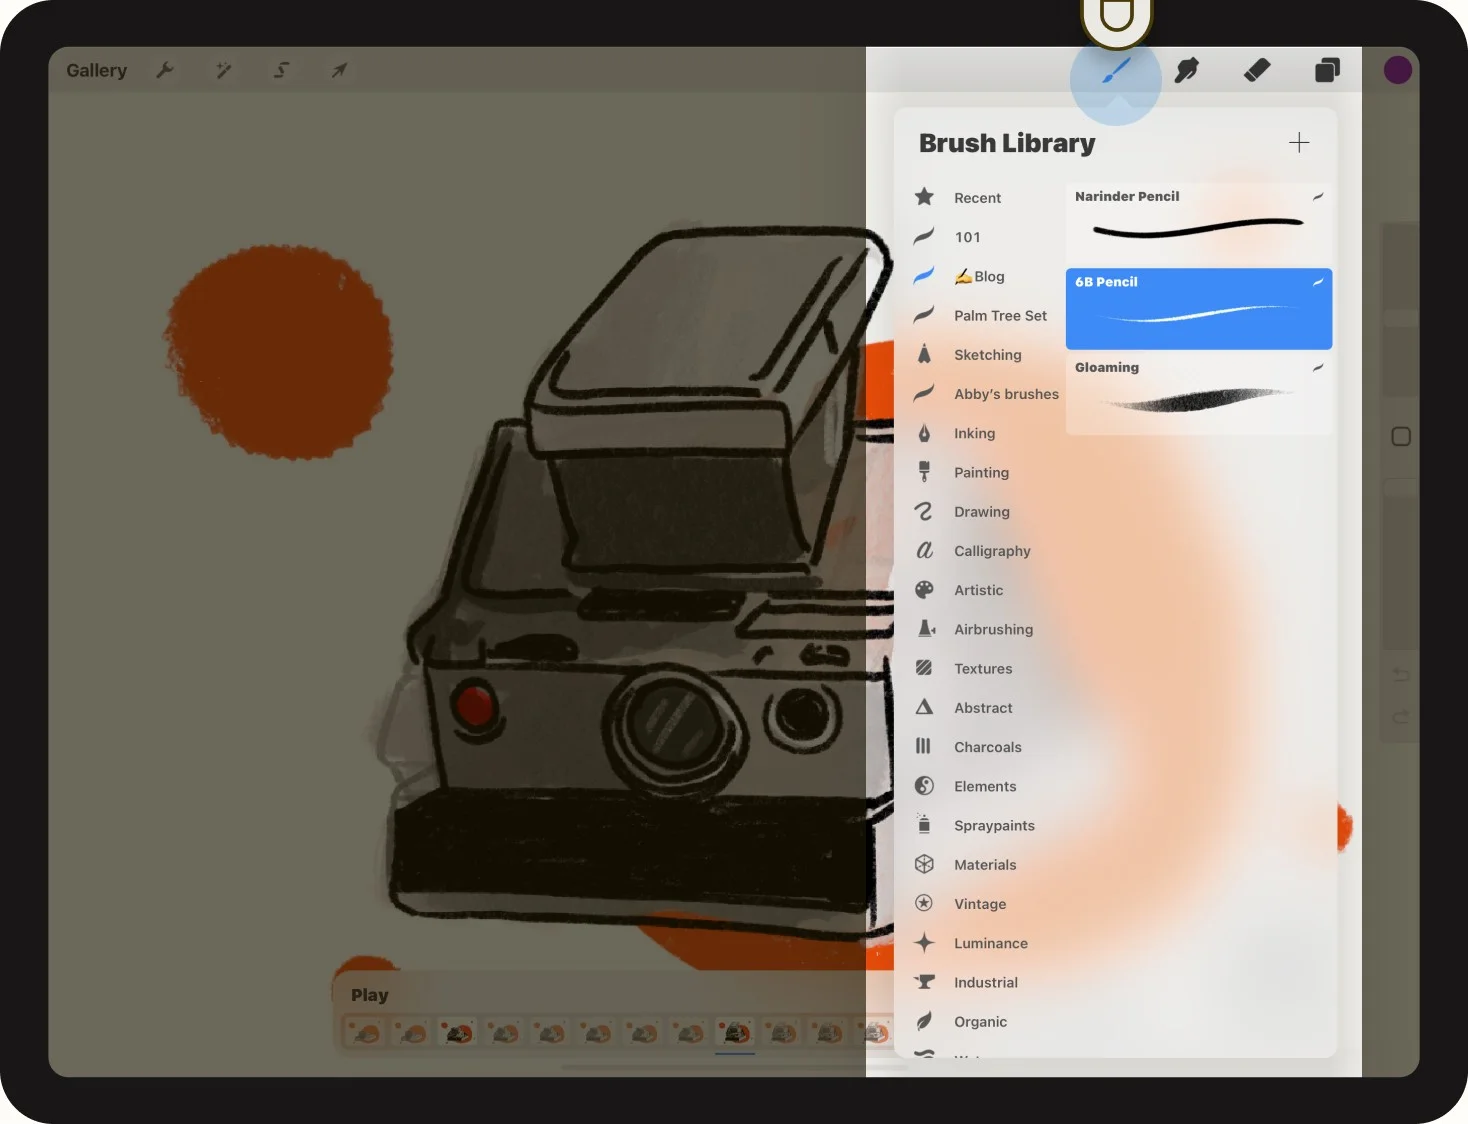The height and width of the screenshot is (1124, 1468).
Task: Open brush settings for 6B Pencil
Action: [1318, 282]
